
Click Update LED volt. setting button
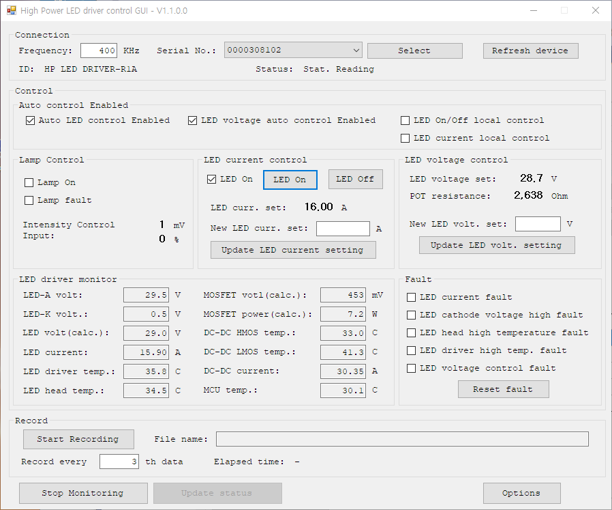[x=497, y=245]
